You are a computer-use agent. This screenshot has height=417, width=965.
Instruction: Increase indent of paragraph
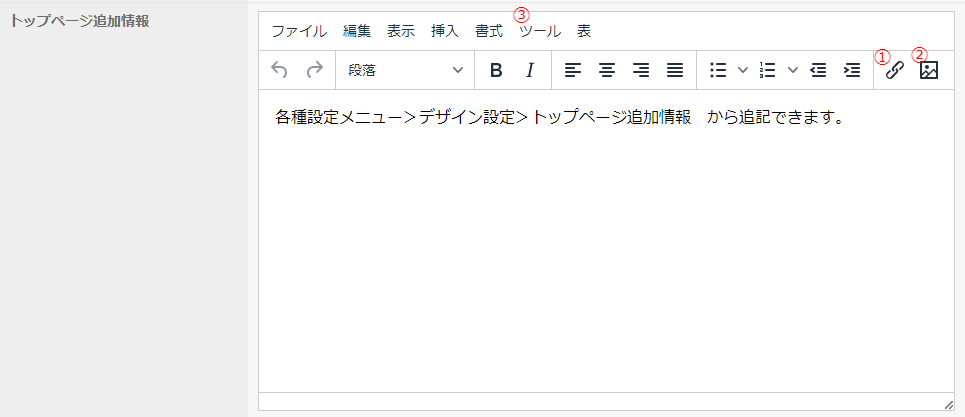[x=852, y=70]
